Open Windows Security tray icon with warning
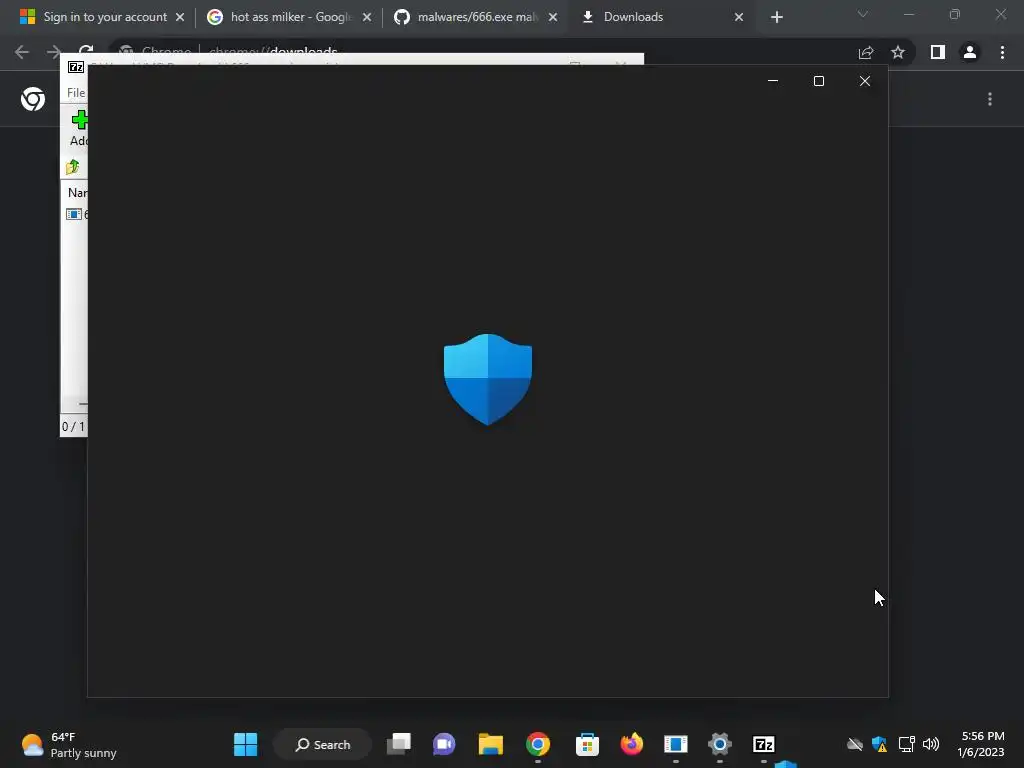Viewport: 1024px width, 768px height. [880, 744]
